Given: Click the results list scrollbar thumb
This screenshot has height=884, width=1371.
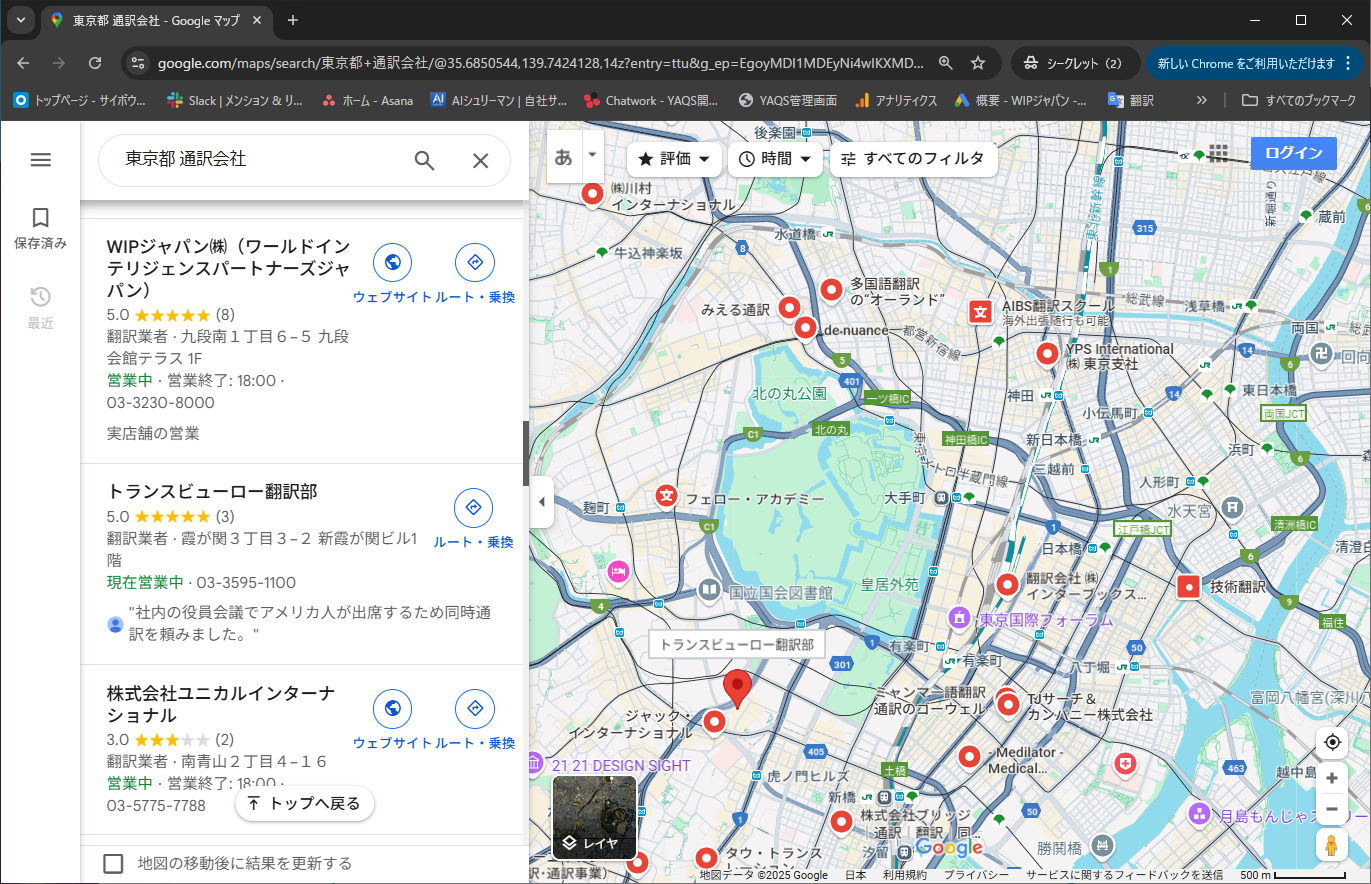Looking at the screenshot, I should [x=525, y=453].
